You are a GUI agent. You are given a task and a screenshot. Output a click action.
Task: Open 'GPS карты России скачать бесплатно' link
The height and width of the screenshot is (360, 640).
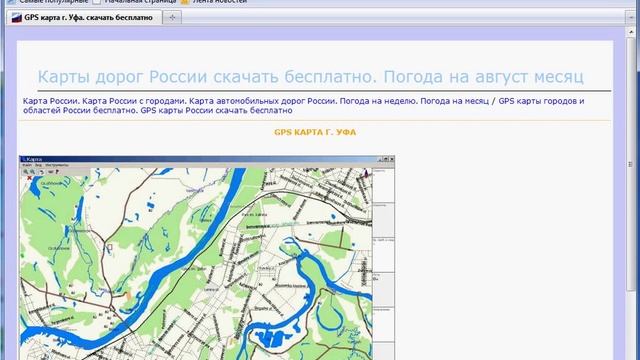point(216,110)
